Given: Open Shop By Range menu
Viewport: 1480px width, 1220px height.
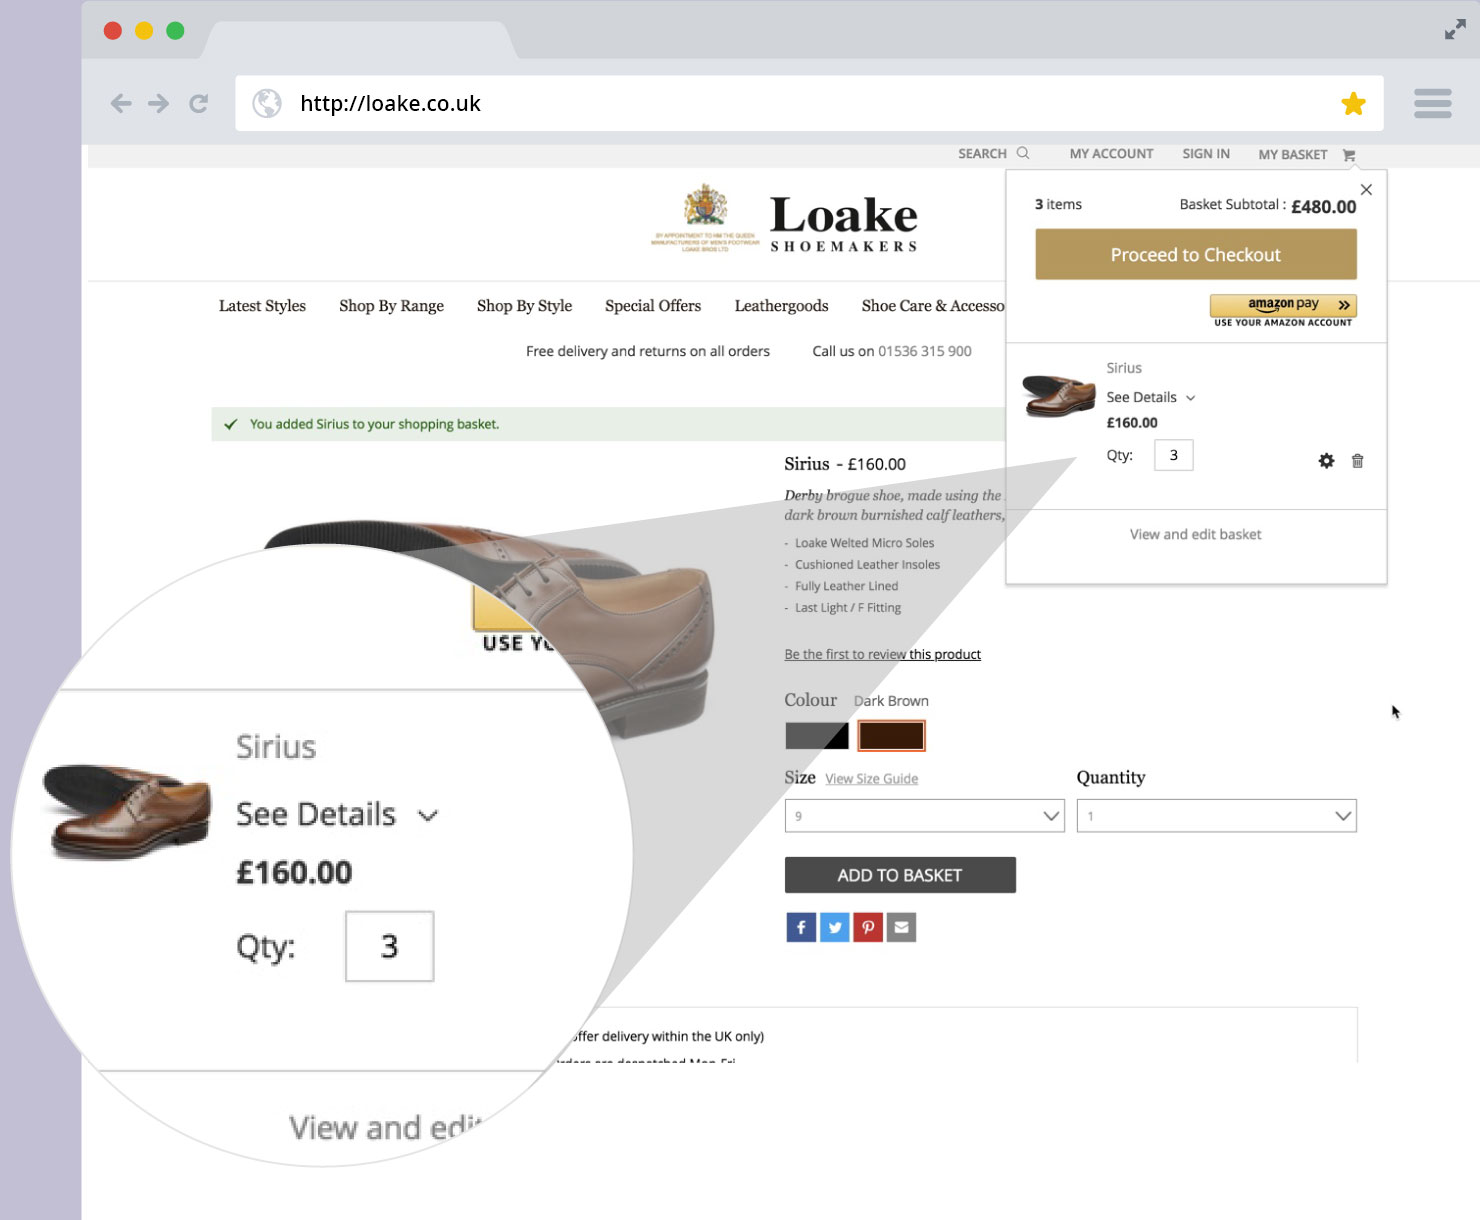Looking at the screenshot, I should click(x=391, y=306).
